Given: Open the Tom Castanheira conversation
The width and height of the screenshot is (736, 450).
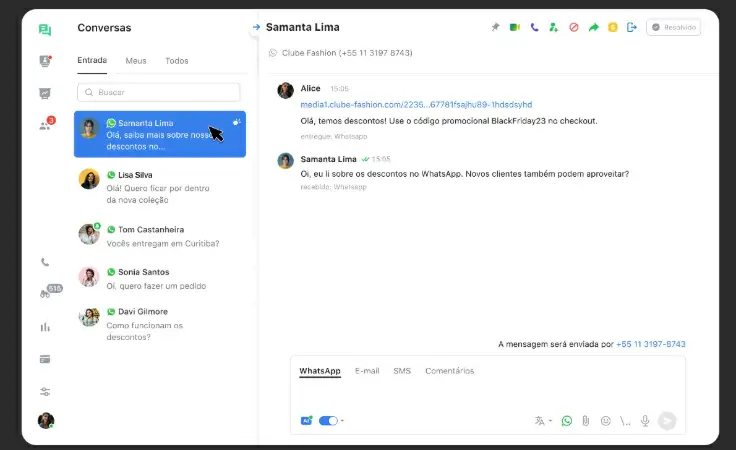Looking at the screenshot, I should (160, 236).
